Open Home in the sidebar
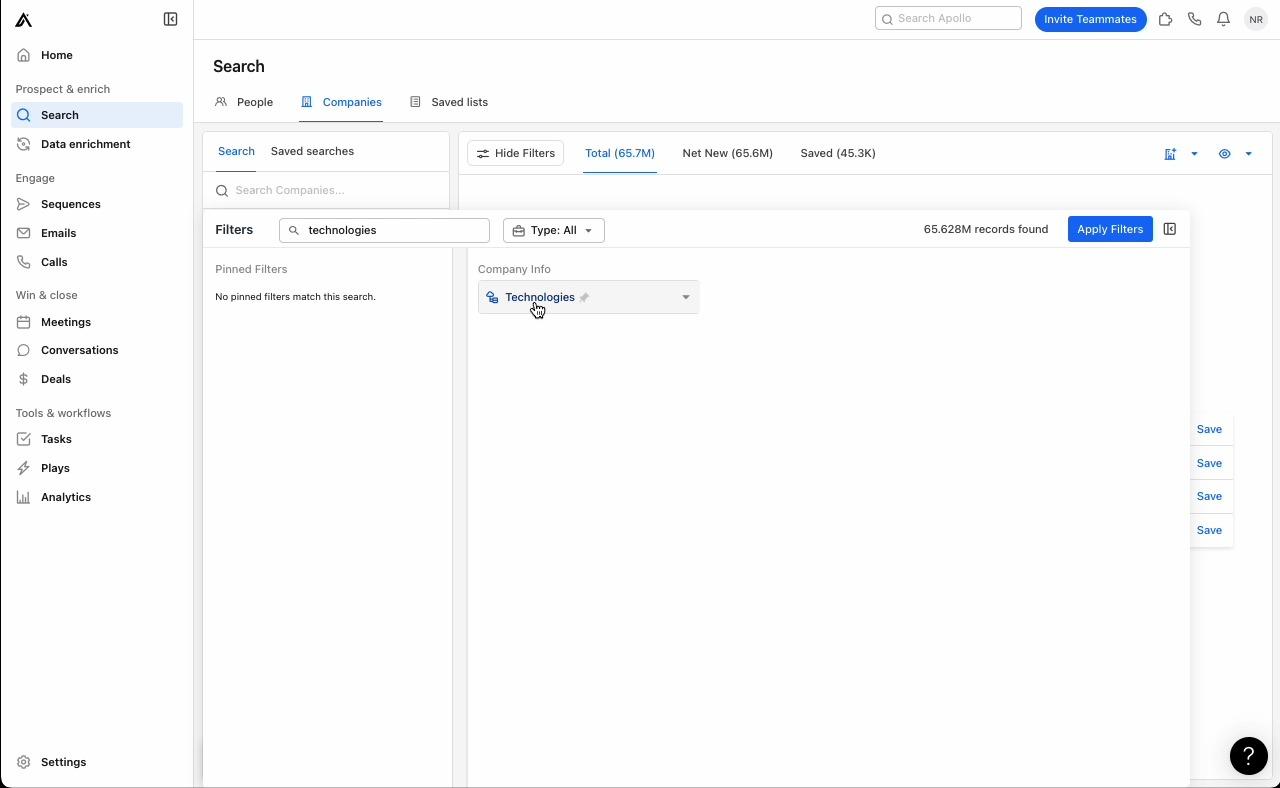 97,55
